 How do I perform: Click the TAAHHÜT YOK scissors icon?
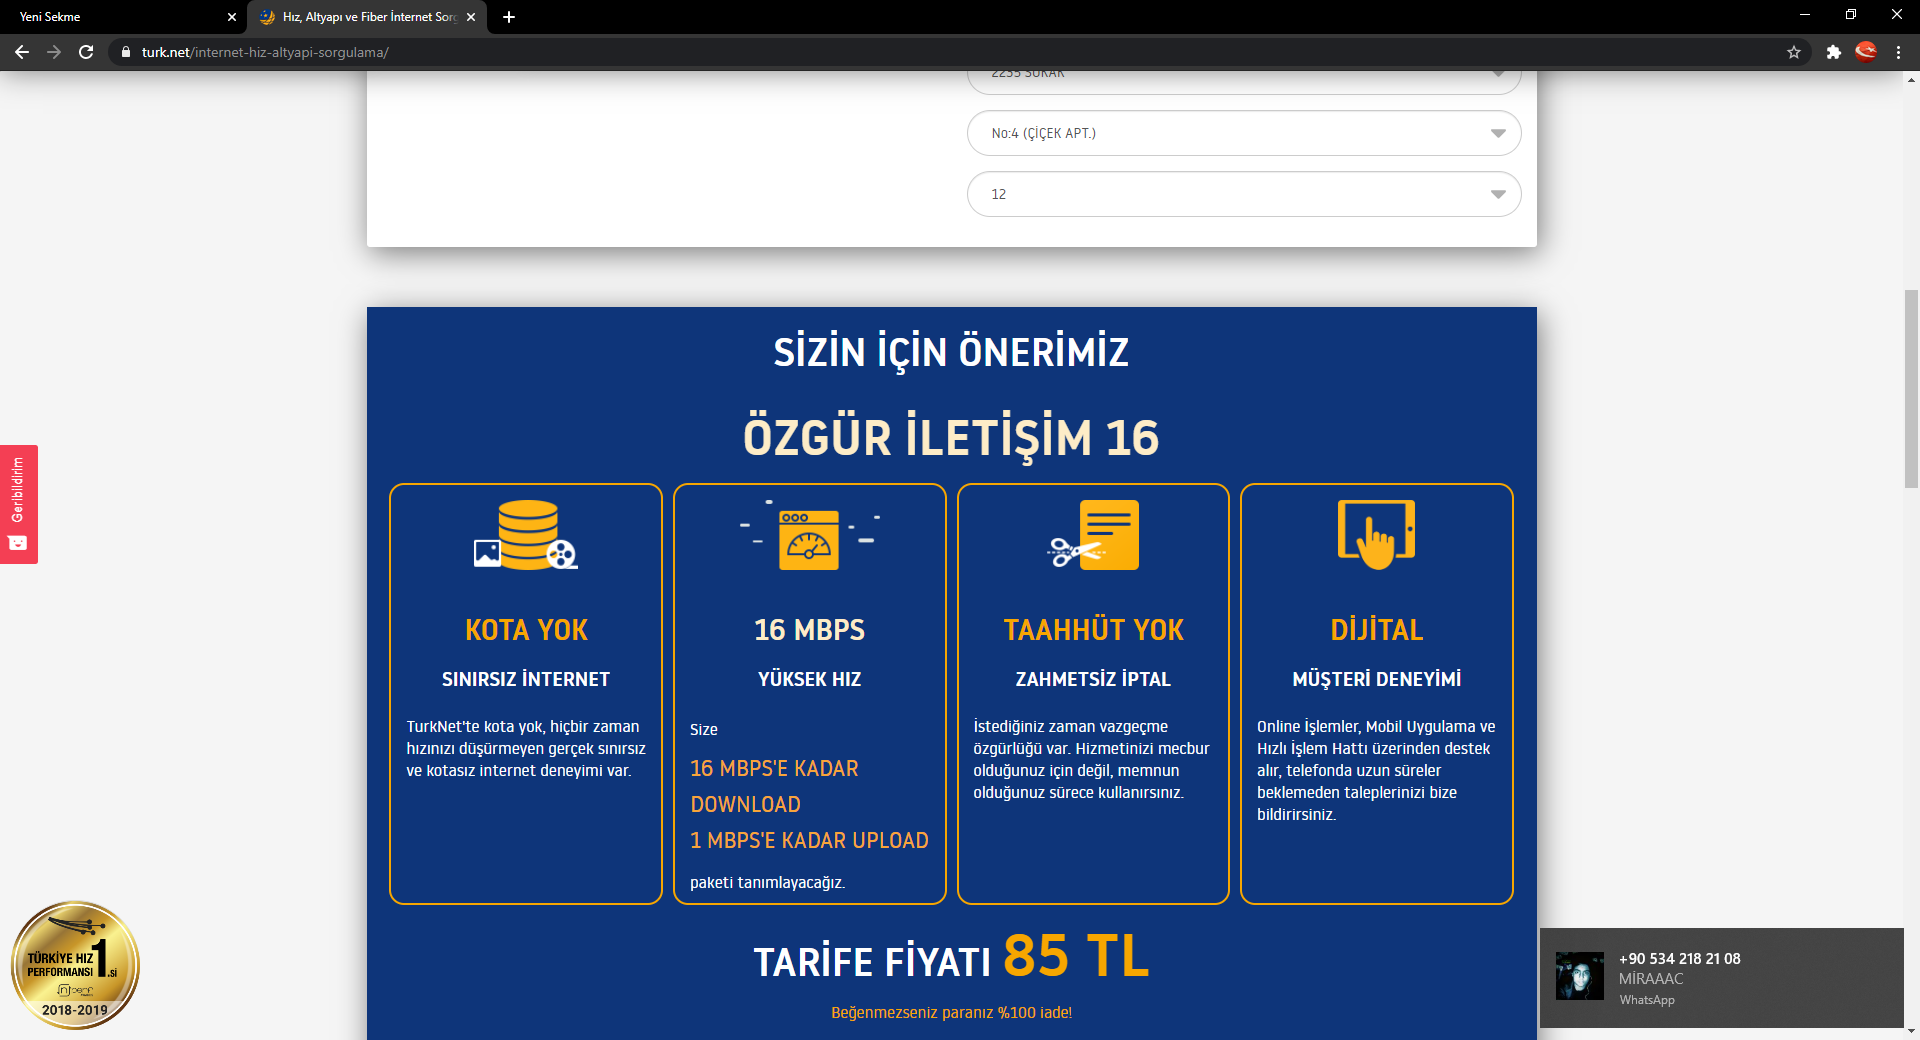(1093, 535)
